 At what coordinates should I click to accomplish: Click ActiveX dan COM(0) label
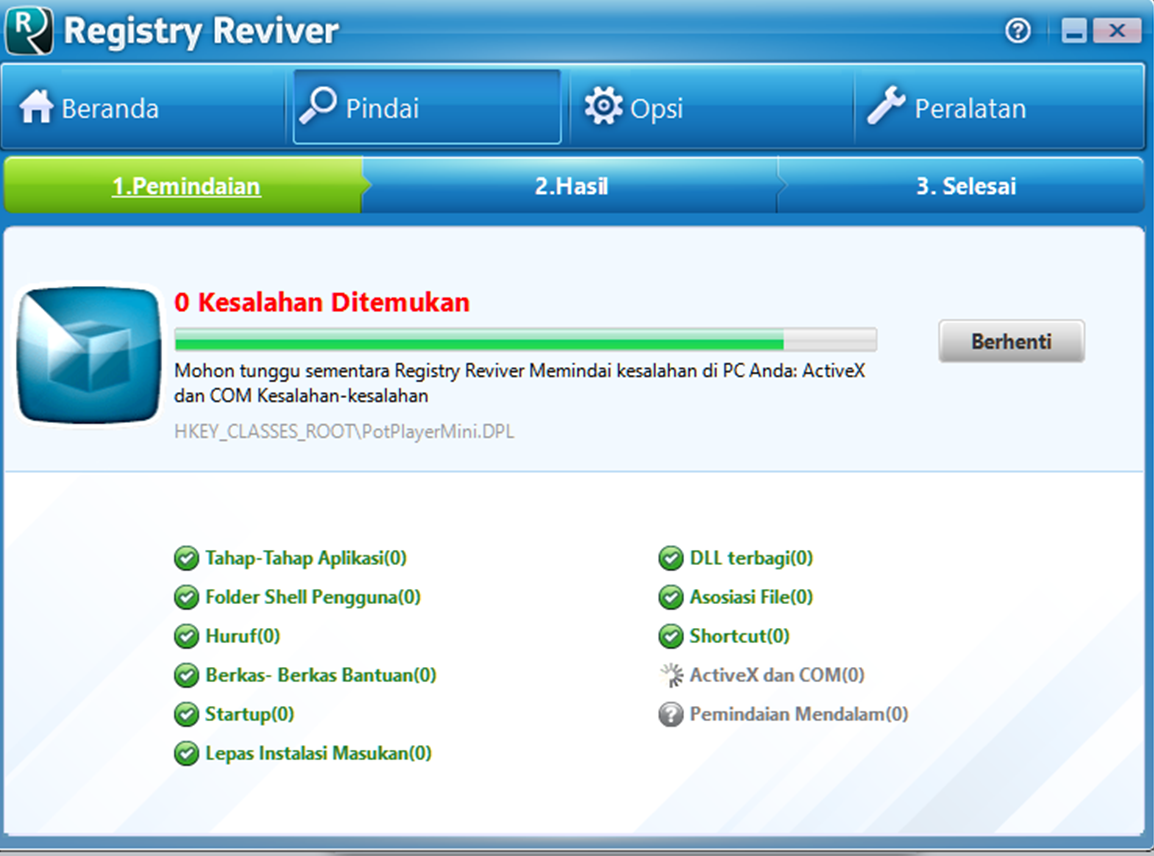[776, 675]
